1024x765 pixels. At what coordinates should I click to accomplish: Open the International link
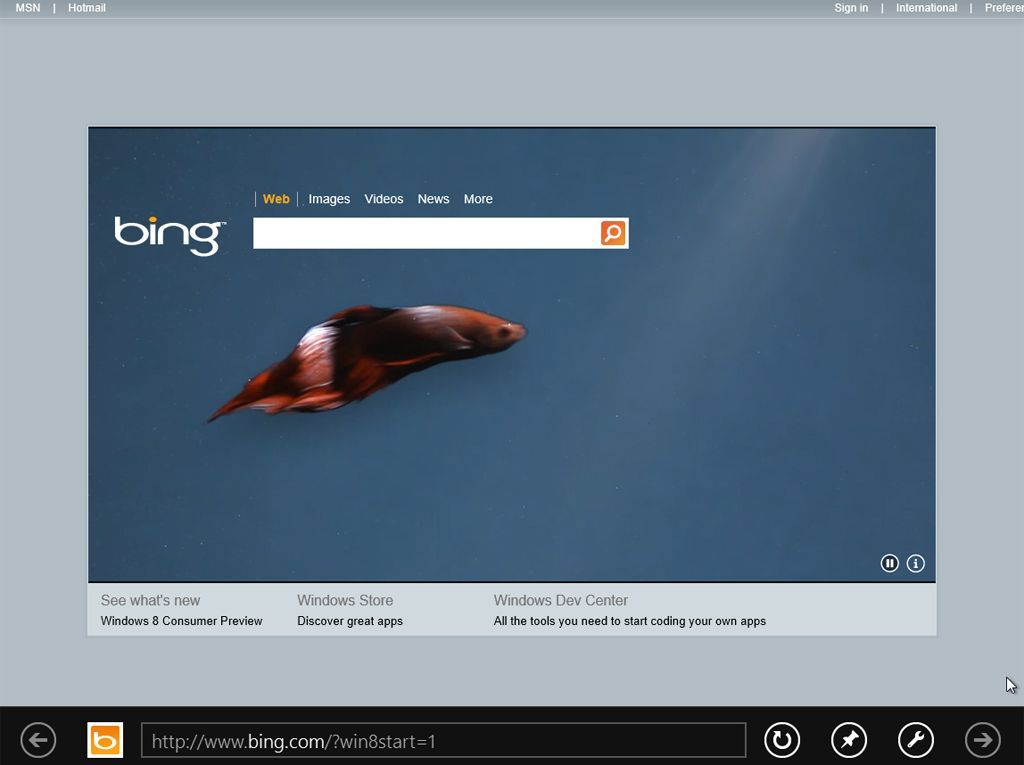click(x=926, y=8)
